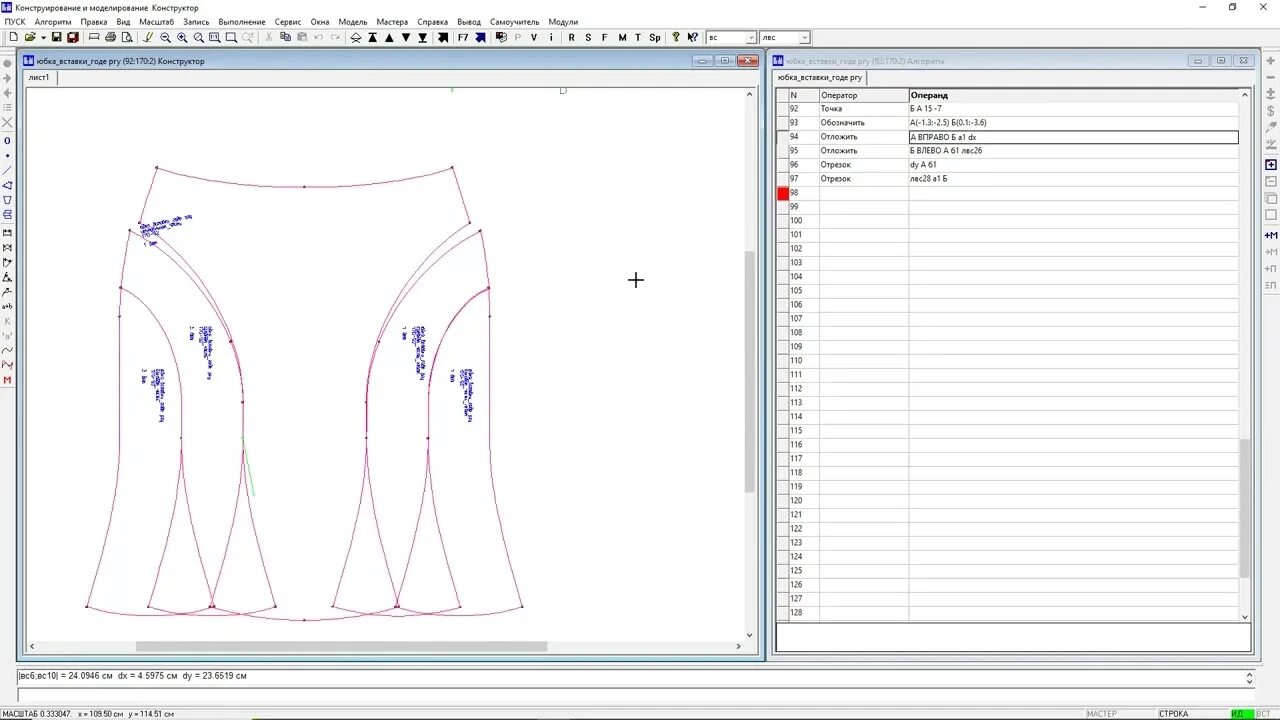Image resolution: width=1280 pixels, height=720 pixels.
Task: Click the F7 toolbar button
Action: (x=463, y=37)
